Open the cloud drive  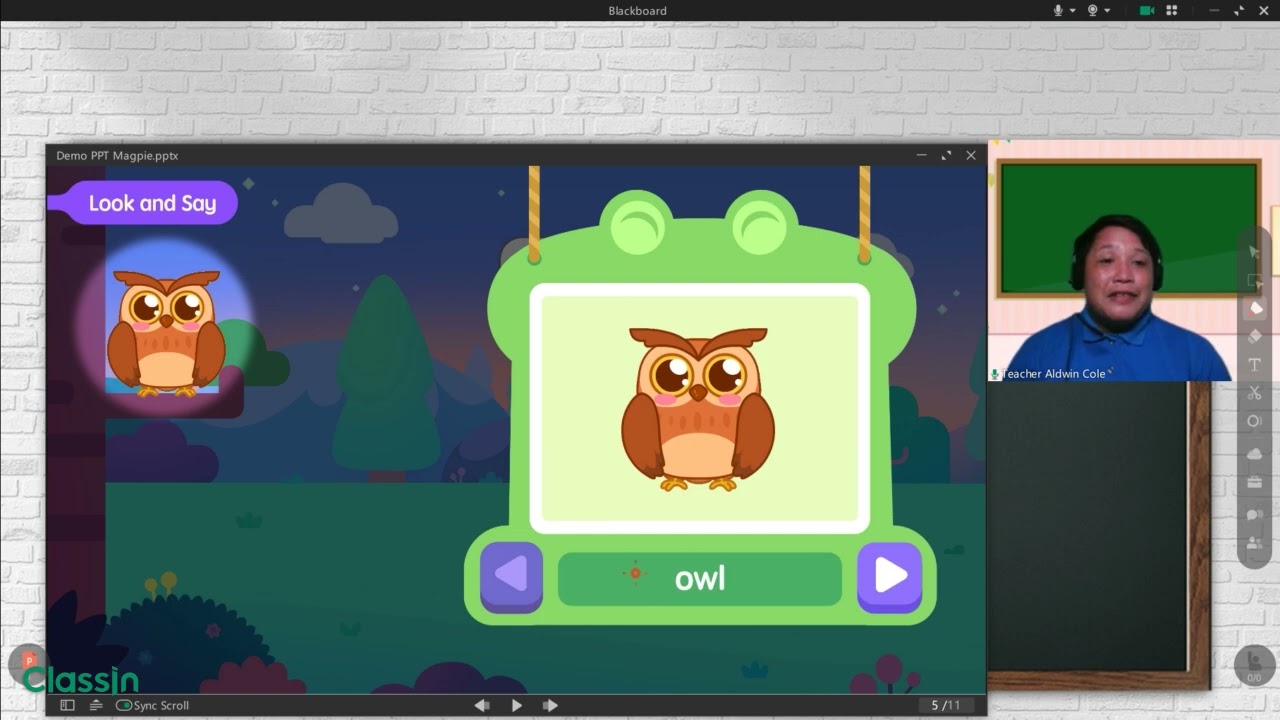tap(1254, 453)
